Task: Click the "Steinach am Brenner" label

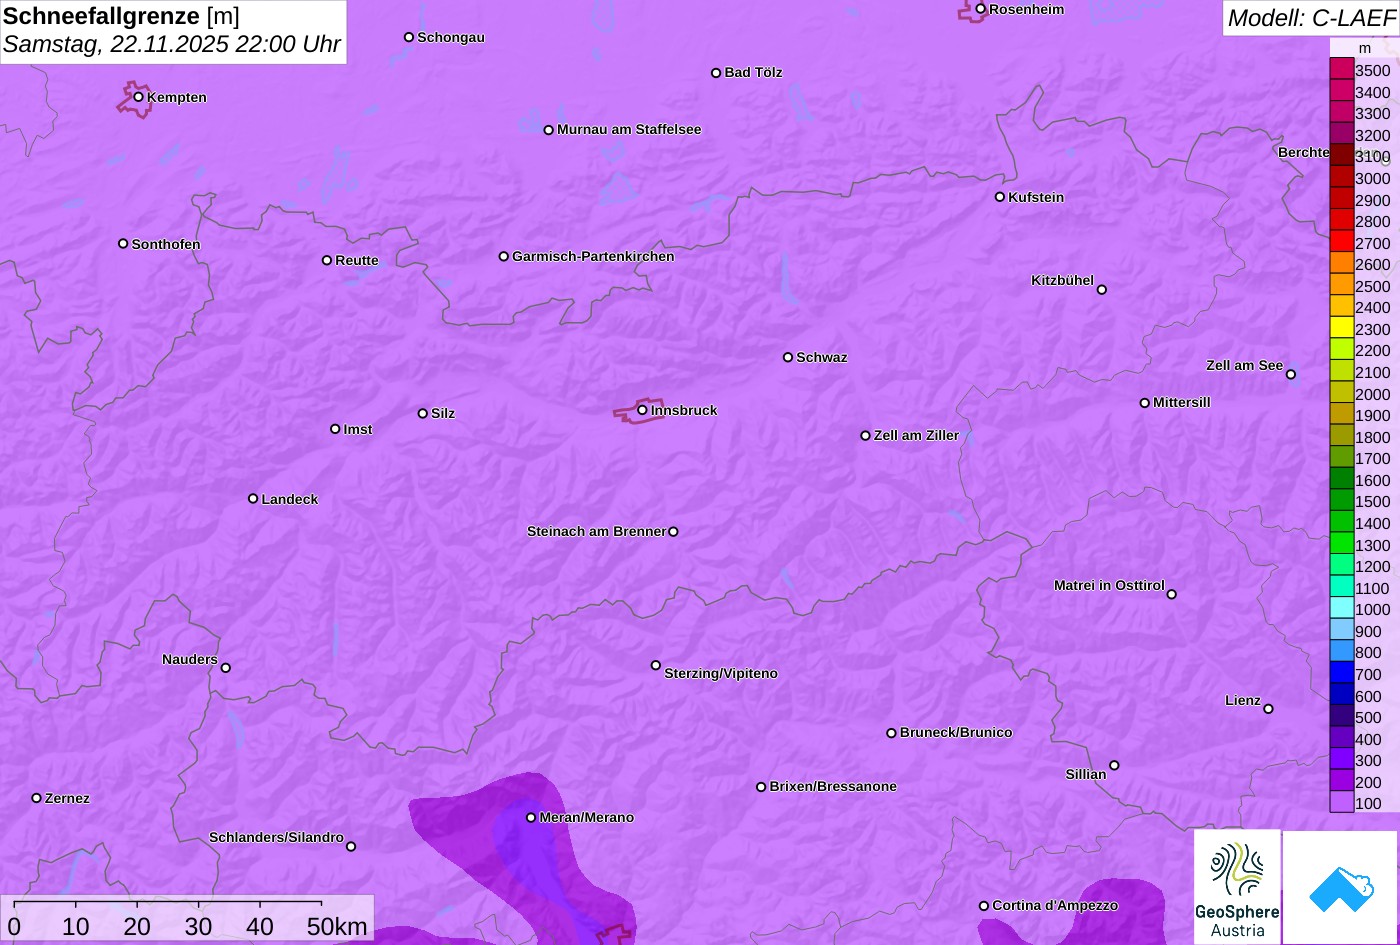Action: pos(596,531)
